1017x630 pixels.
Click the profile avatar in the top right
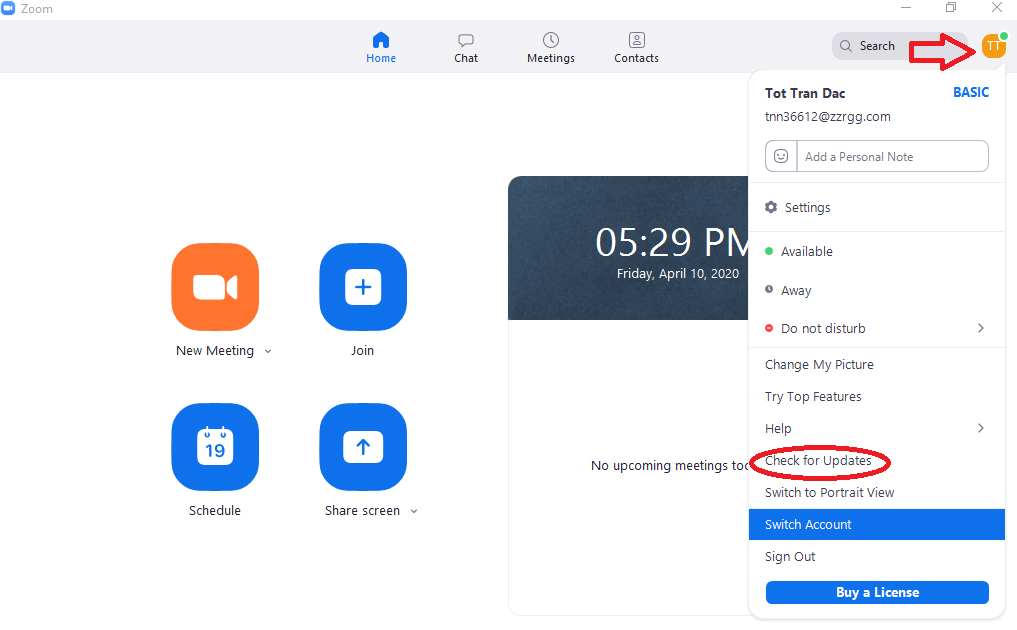pos(993,46)
